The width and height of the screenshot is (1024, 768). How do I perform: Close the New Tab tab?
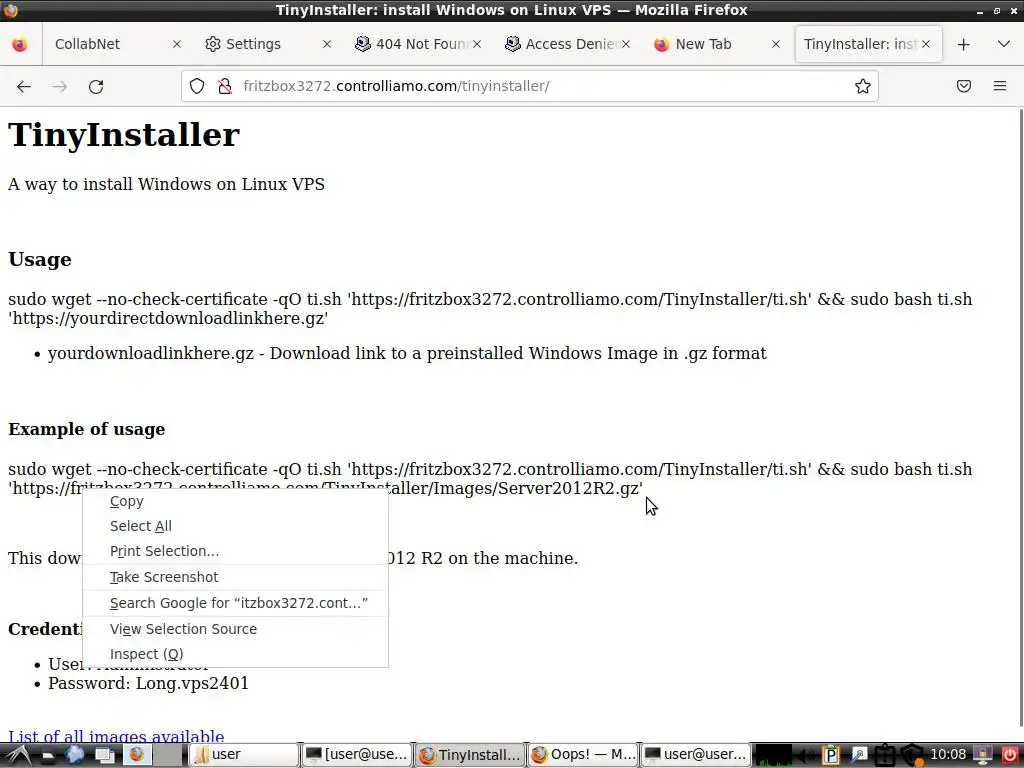tap(776, 44)
